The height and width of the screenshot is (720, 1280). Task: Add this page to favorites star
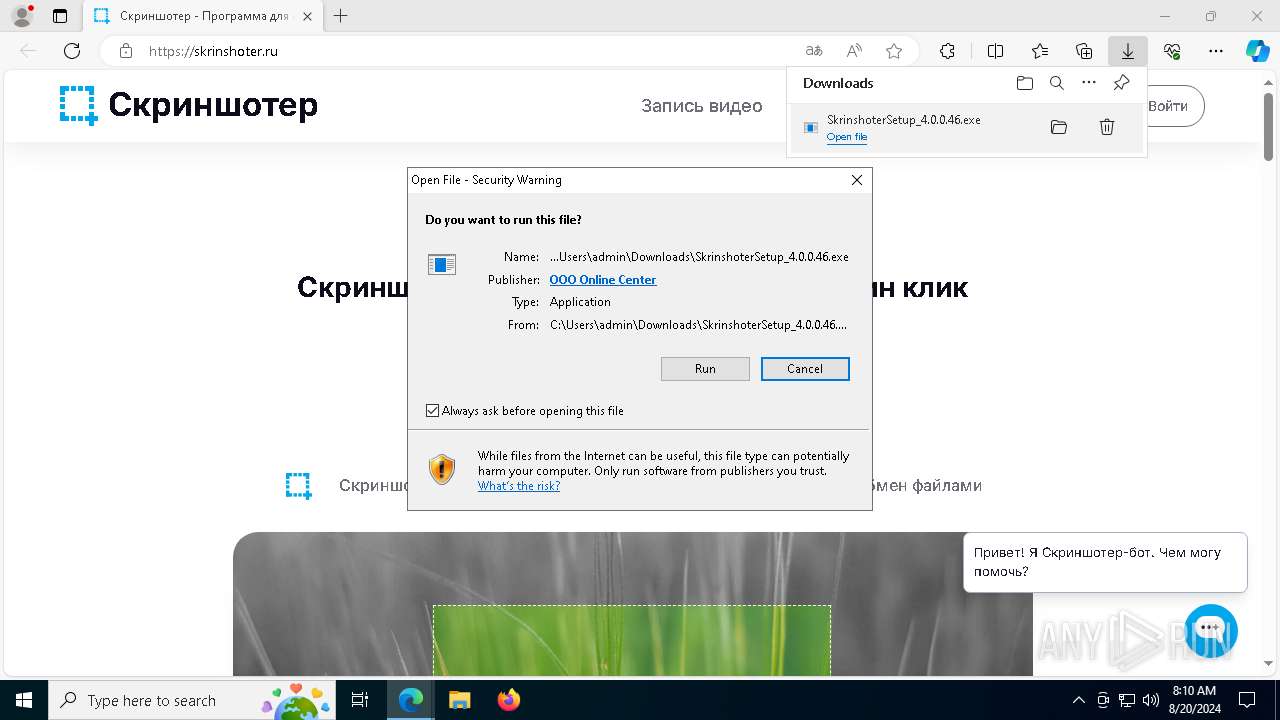[894, 51]
